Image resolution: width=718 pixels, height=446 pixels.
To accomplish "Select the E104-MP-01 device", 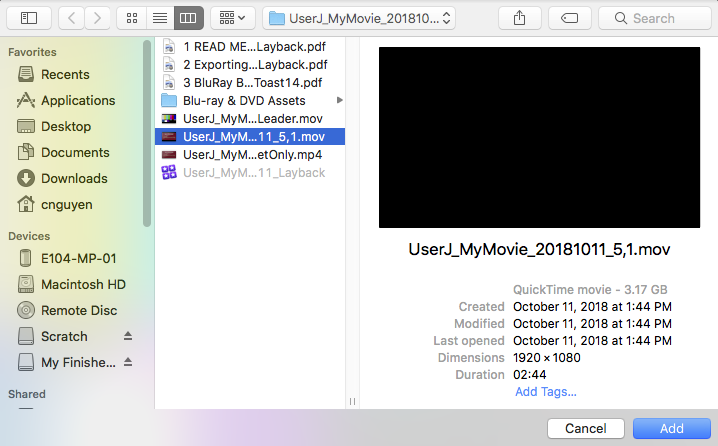I will click(x=78, y=258).
